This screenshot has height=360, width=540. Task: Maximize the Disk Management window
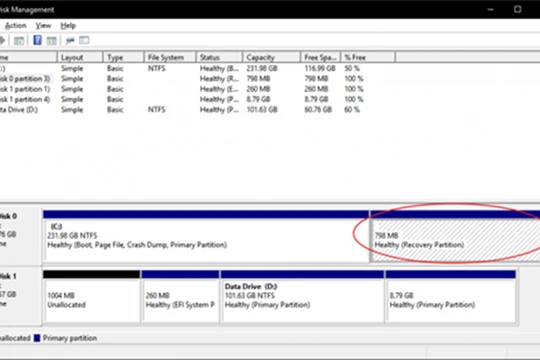point(517,9)
